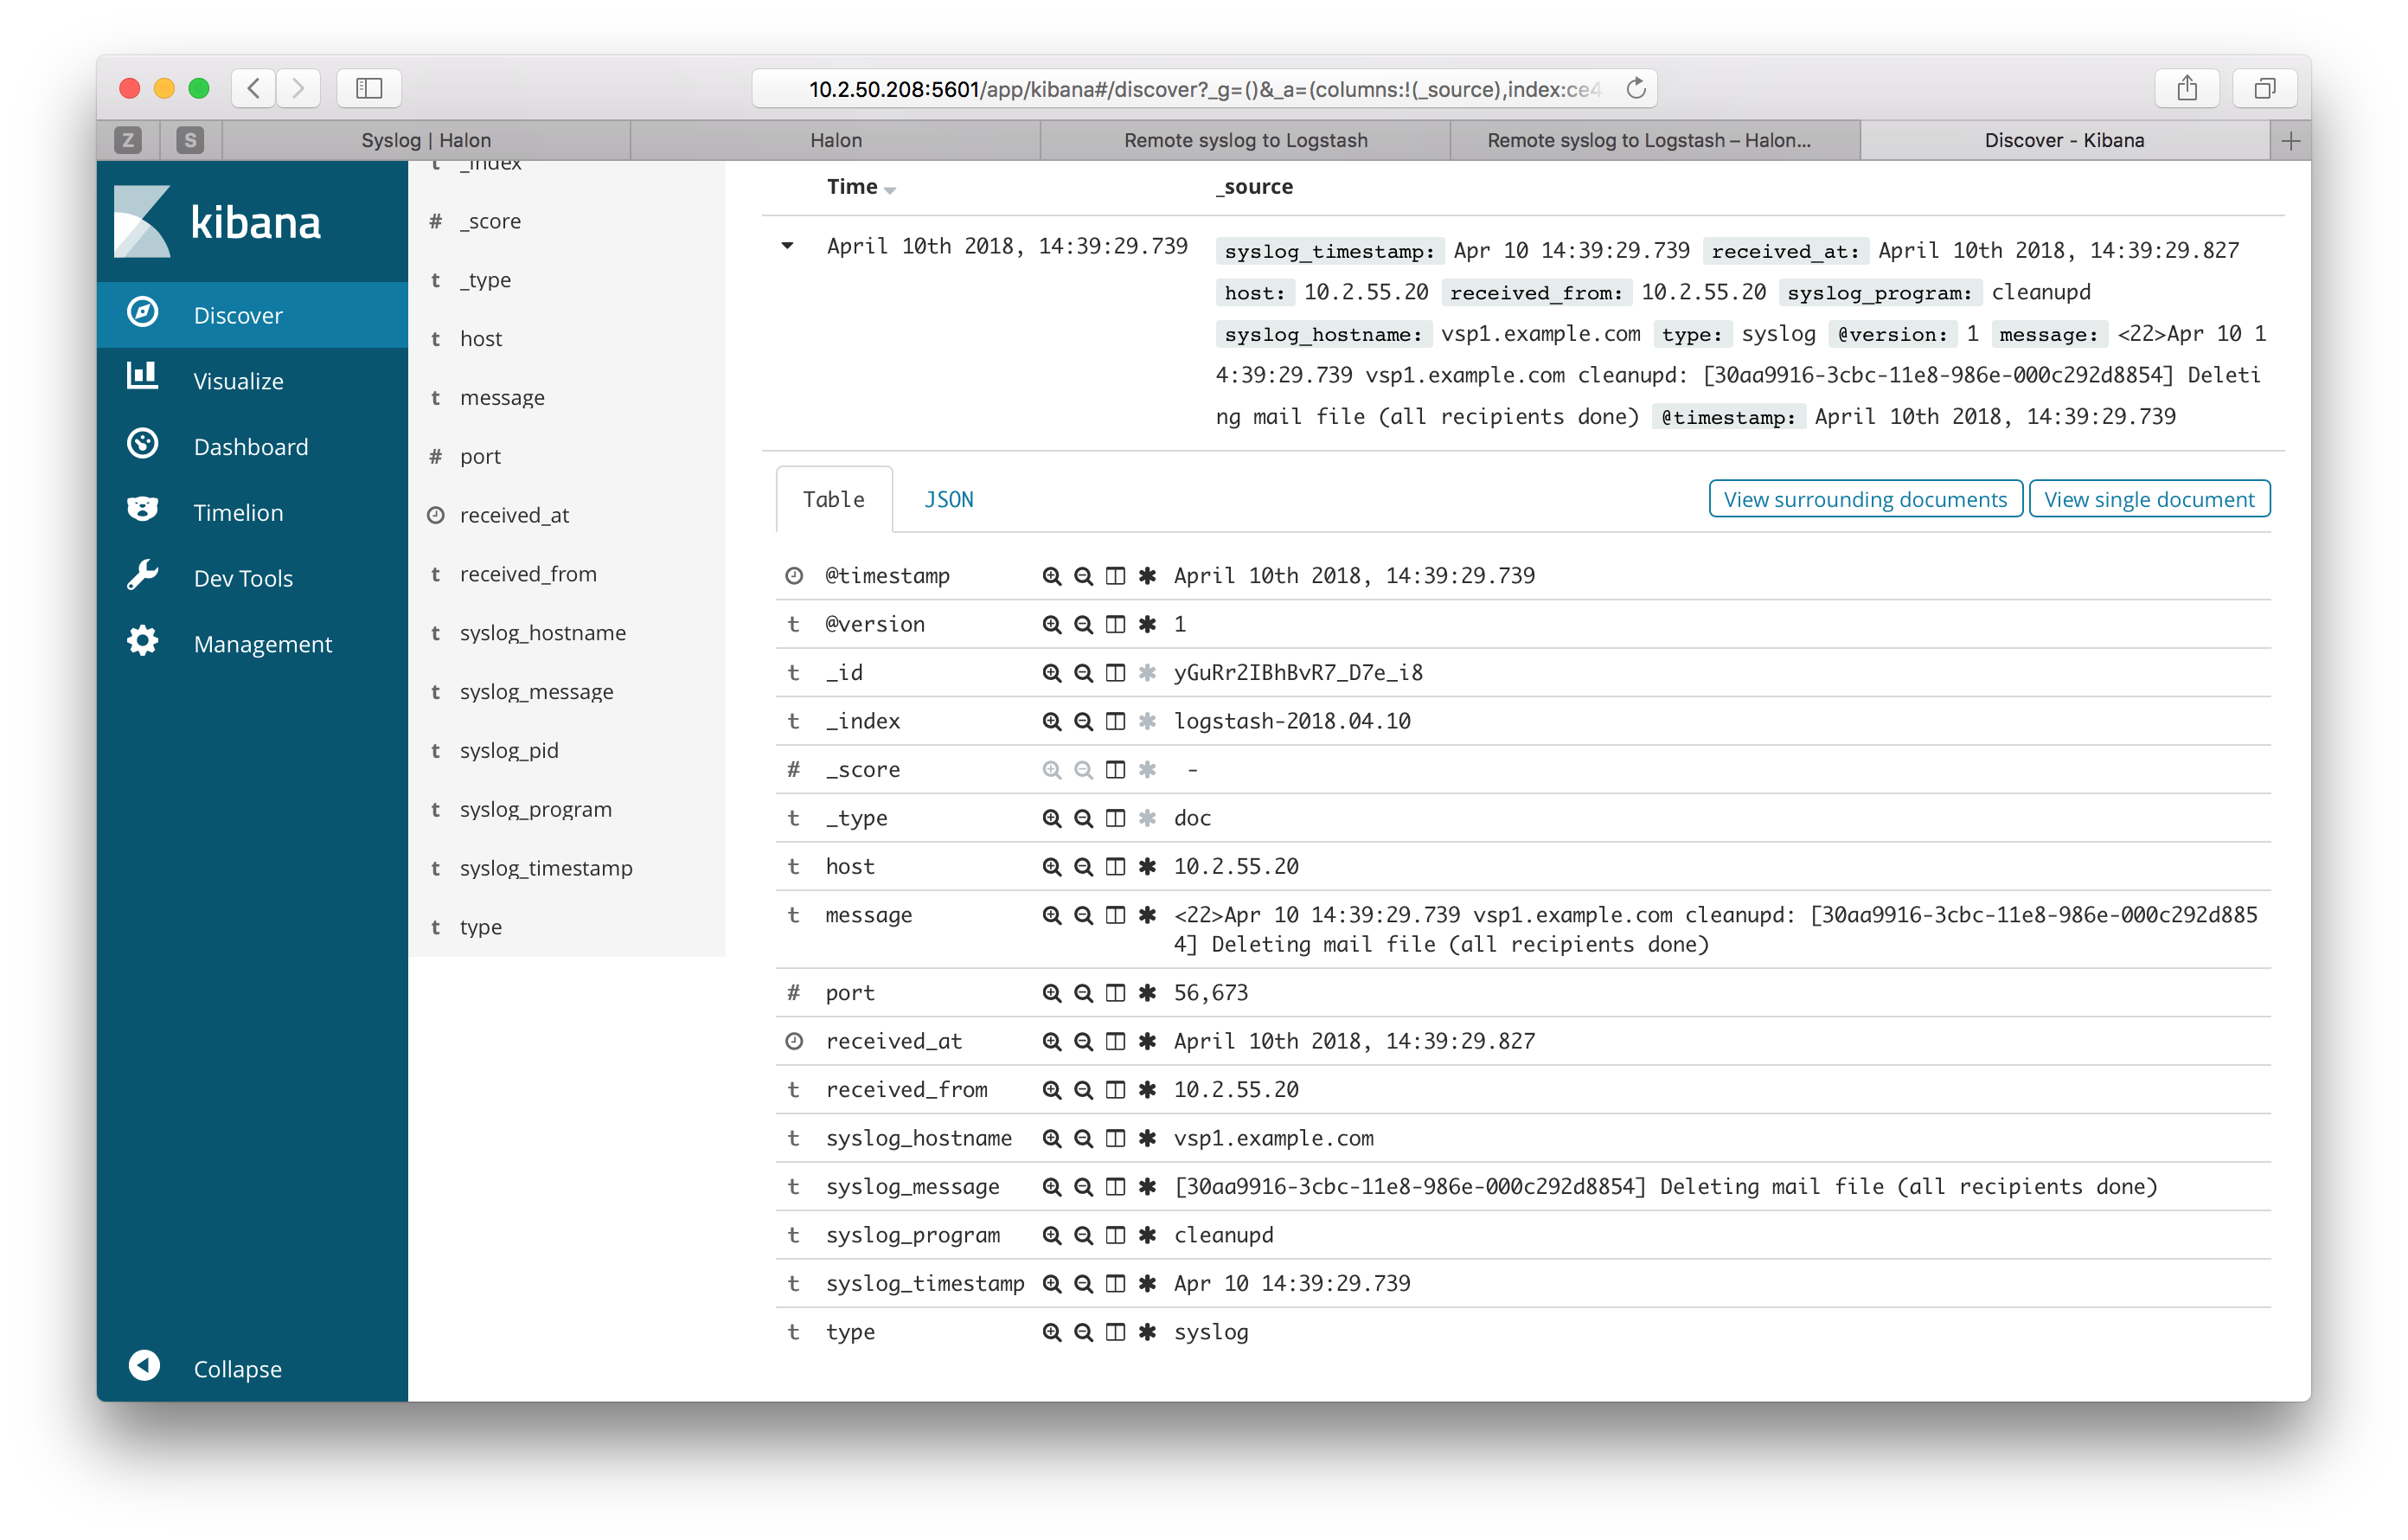This screenshot has width=2408, height=1540.
Task: Toggle column for syslog_hostname in table
Action: [x=1115, y=1138]
